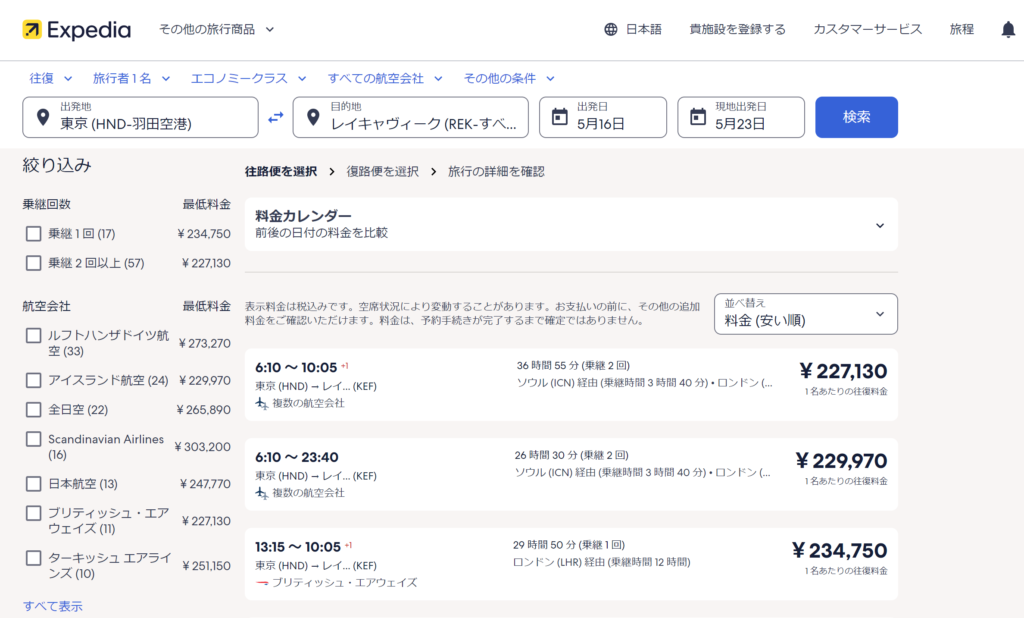Screen dimensions: 1024x618
Task: Click calendar icon for 5月16日
Action: coord(560,117)
